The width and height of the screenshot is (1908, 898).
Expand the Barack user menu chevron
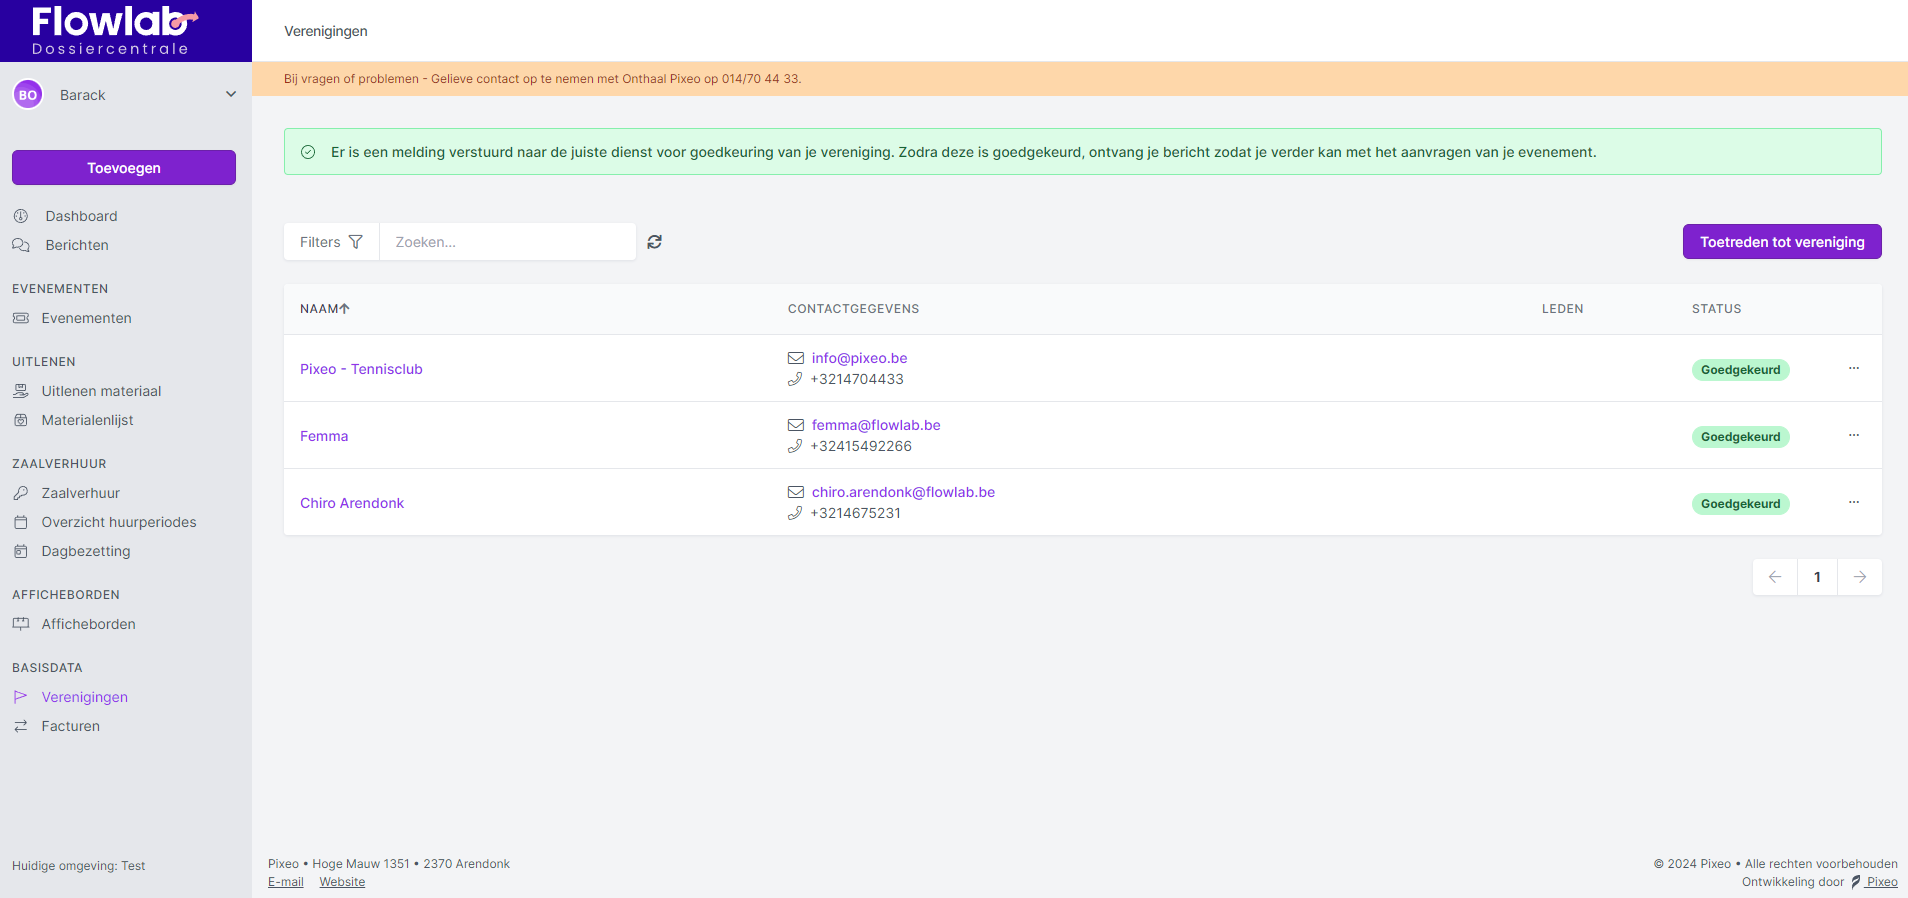pyautogui.click(x=231, y=95)
